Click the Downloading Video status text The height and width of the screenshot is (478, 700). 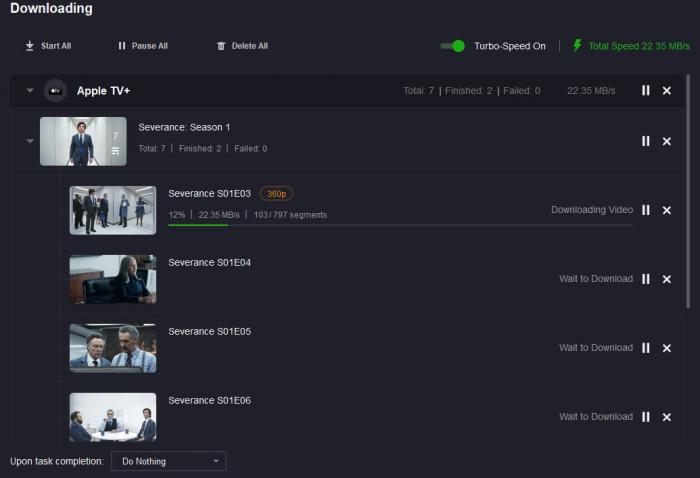[592, 210]
